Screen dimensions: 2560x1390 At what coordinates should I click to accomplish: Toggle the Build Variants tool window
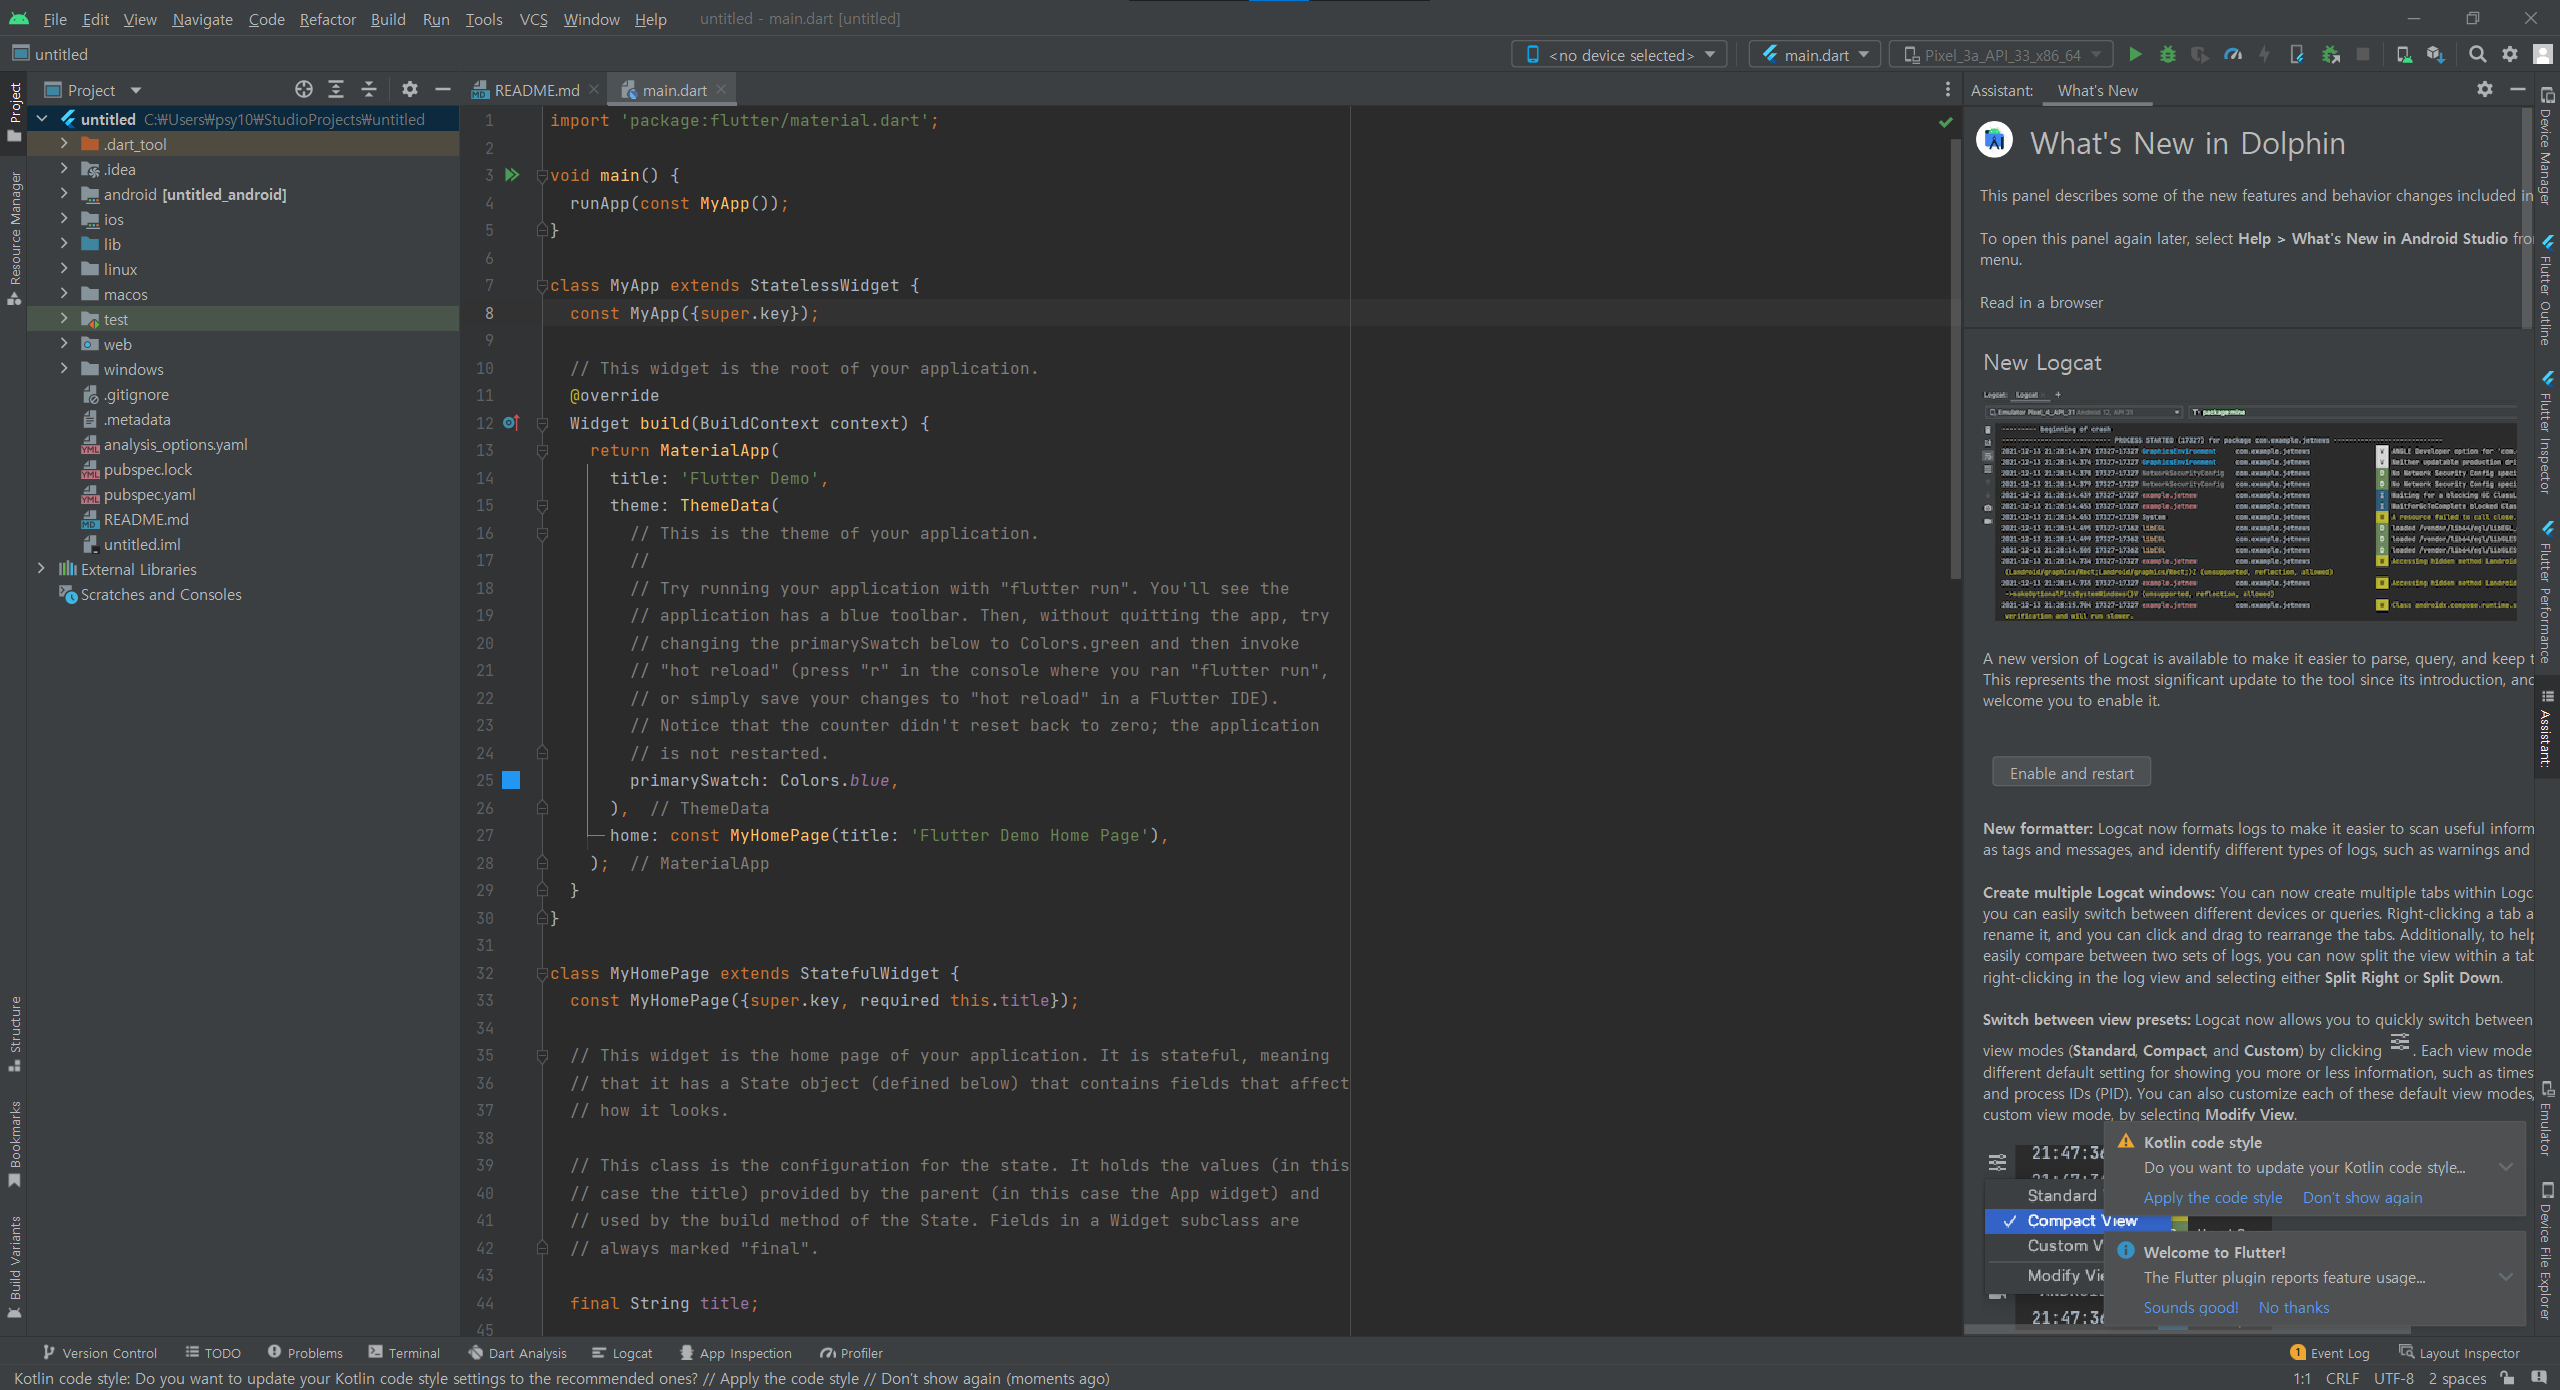[x=14, y=1267]
